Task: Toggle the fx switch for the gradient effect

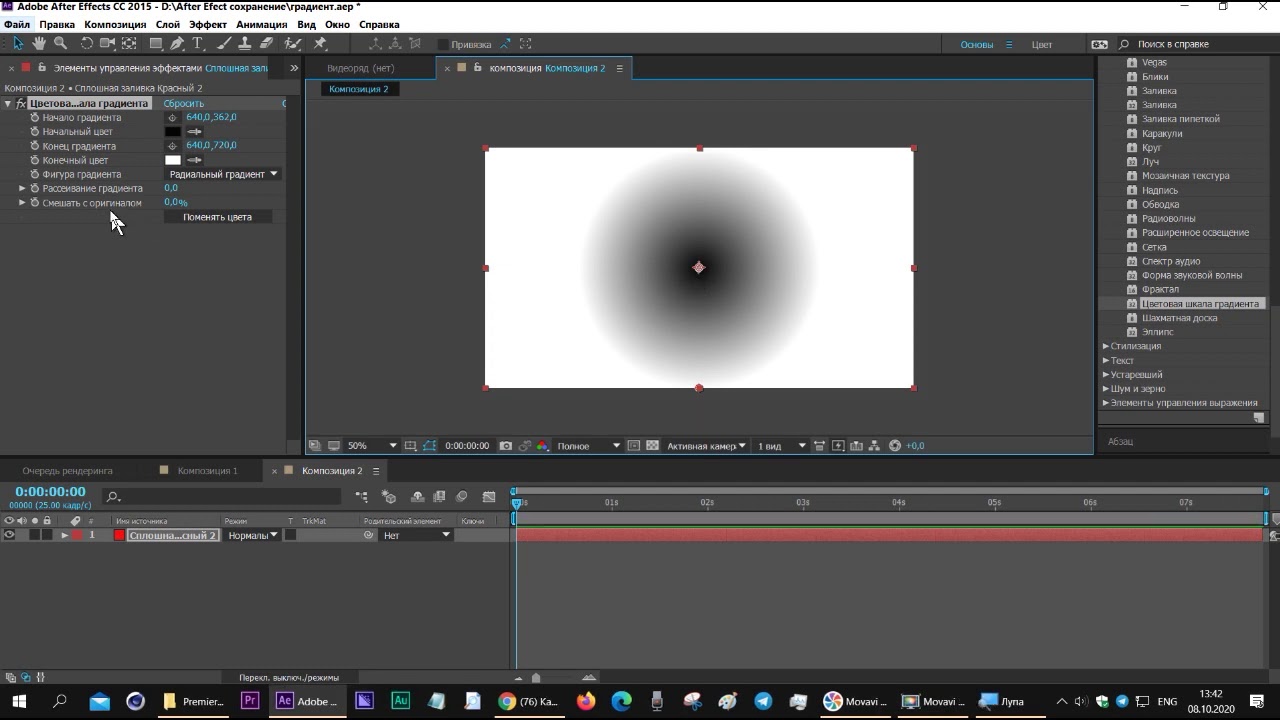Action: (21, 104)
